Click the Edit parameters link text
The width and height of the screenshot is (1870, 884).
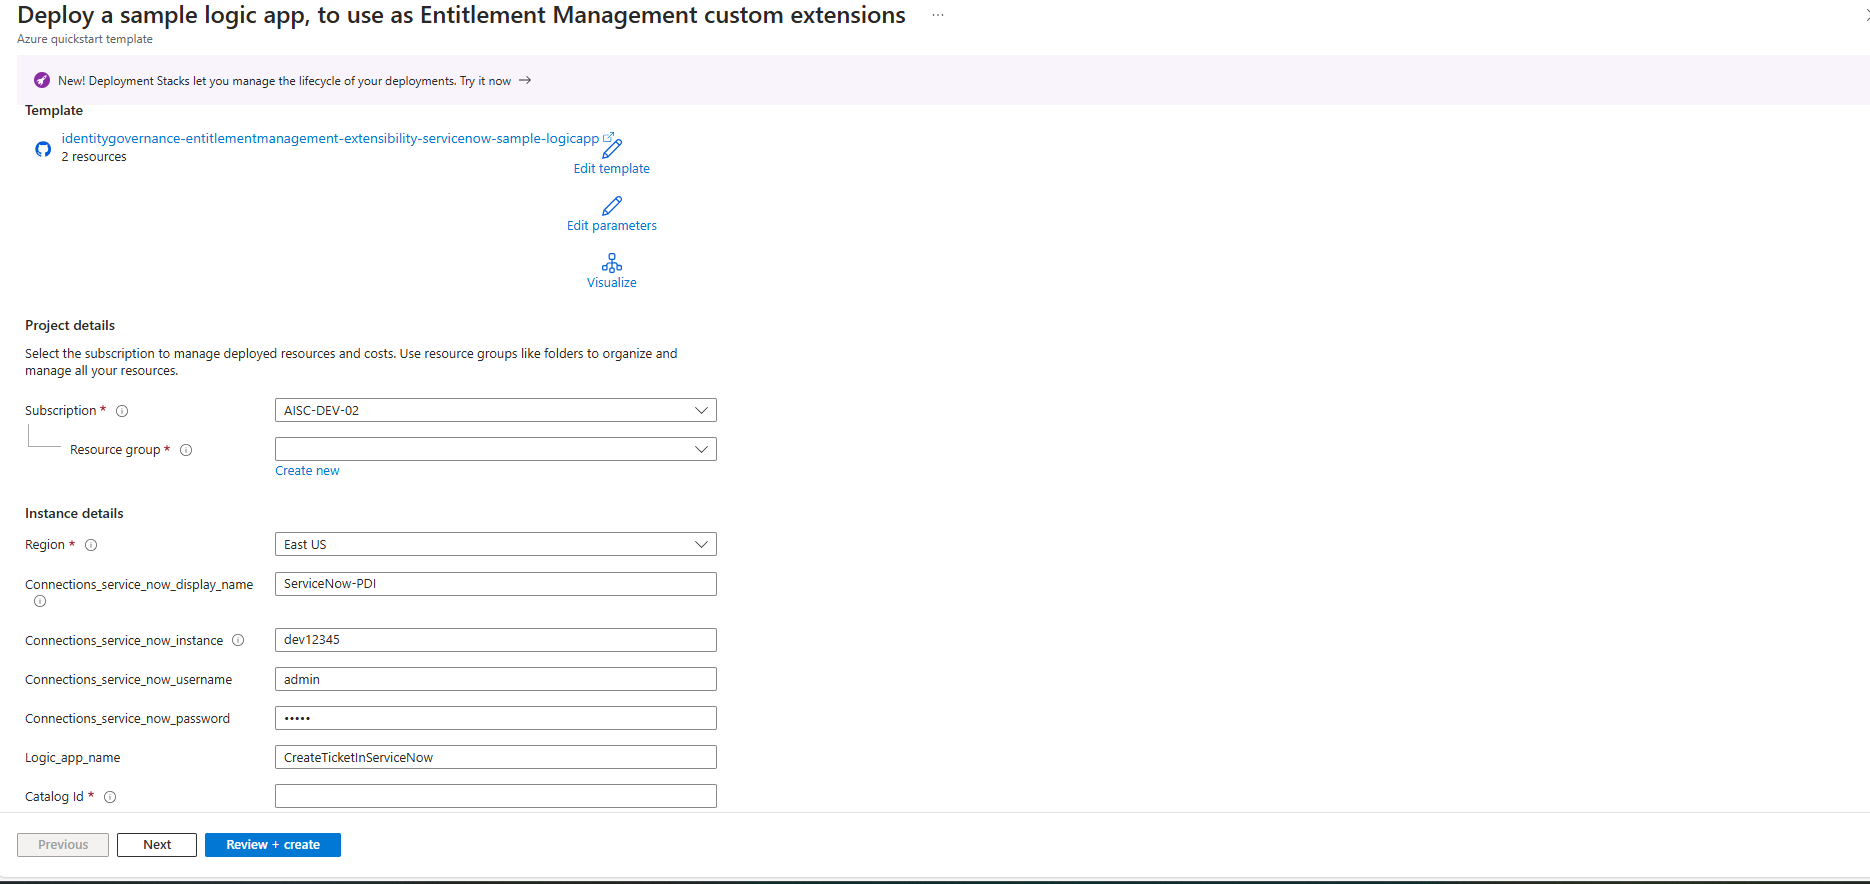pyautogui.click(x=612, y=226)
